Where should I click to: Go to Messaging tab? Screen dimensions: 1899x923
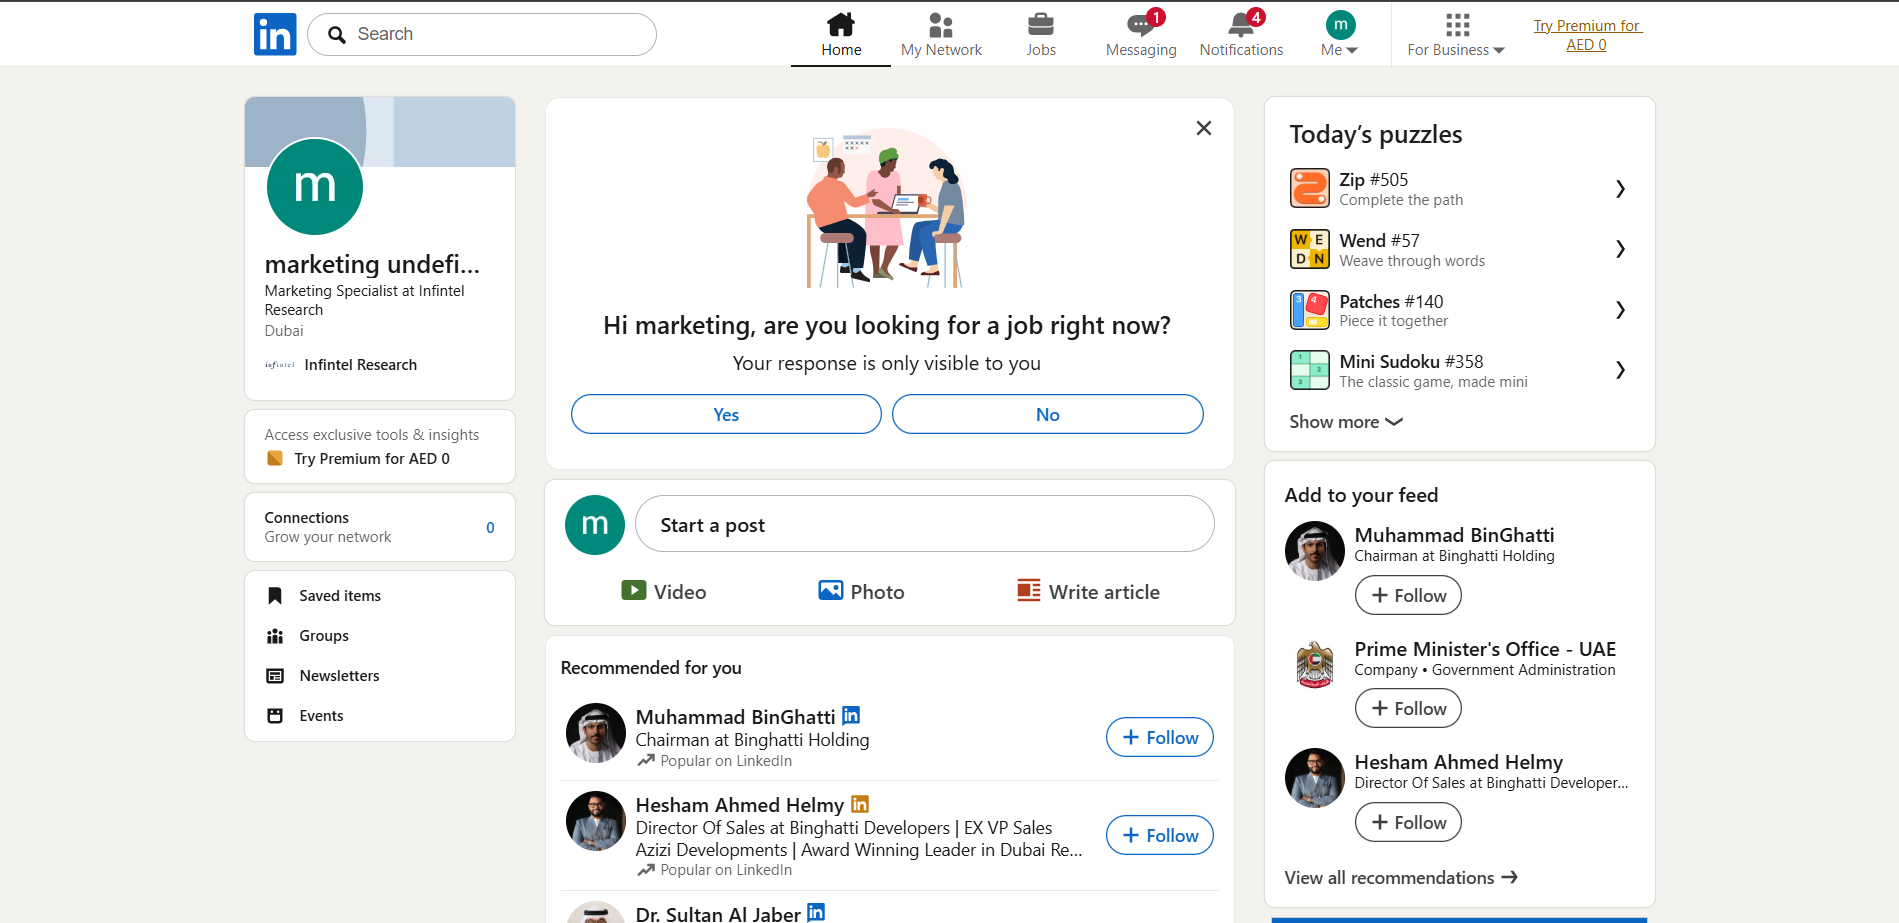point(1141,34)
